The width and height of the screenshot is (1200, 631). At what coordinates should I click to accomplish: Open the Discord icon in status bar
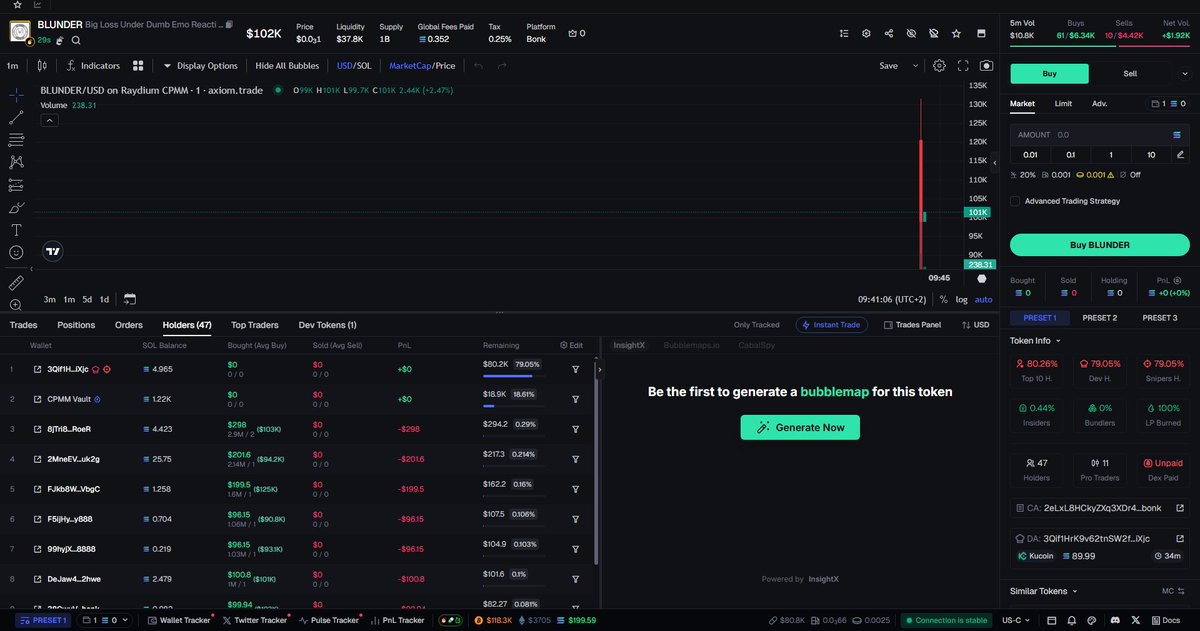click(x=1113, y=620)
